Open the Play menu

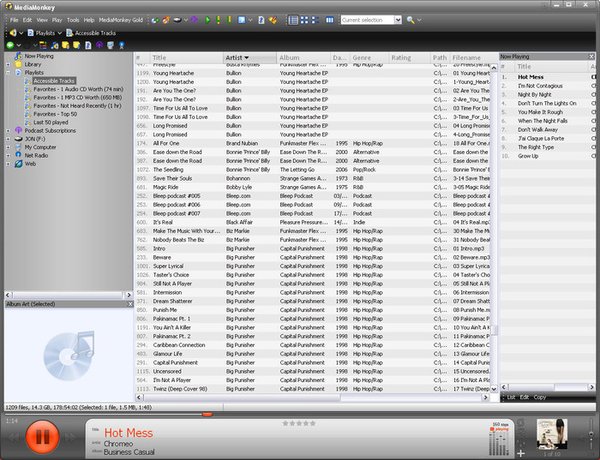(57, 20)
